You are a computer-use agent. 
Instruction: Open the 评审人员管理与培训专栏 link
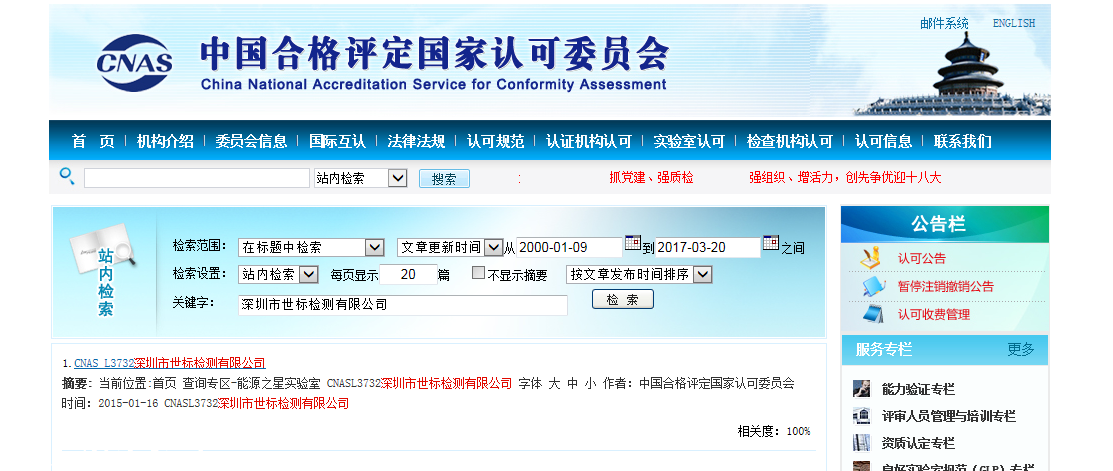pos(948,416)
